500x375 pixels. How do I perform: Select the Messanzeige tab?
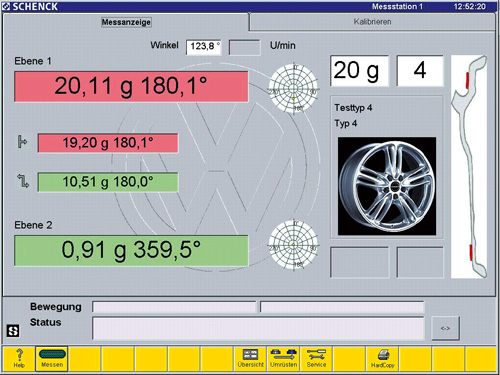tap(126, 22)
